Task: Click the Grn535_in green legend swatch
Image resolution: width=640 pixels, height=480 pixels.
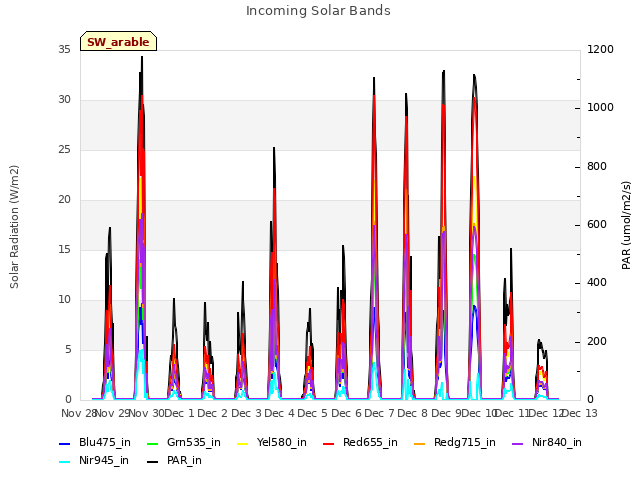Action: 153,444
